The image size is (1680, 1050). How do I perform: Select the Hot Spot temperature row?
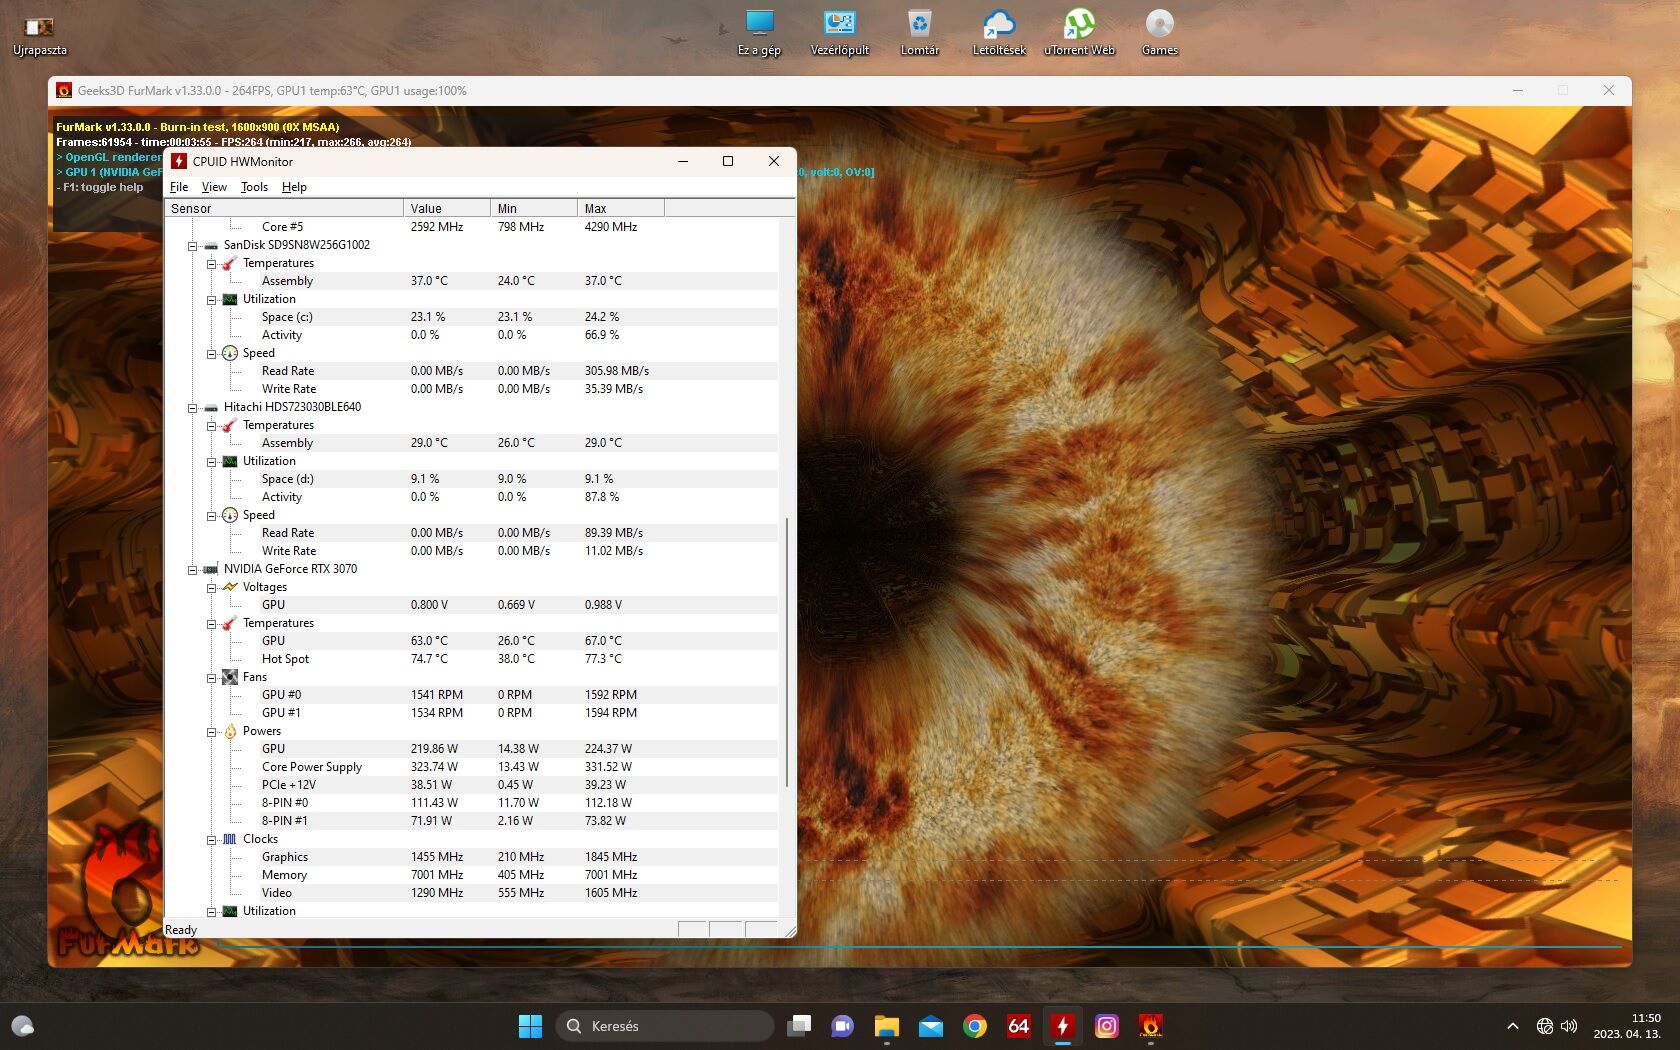coord(472,659)
